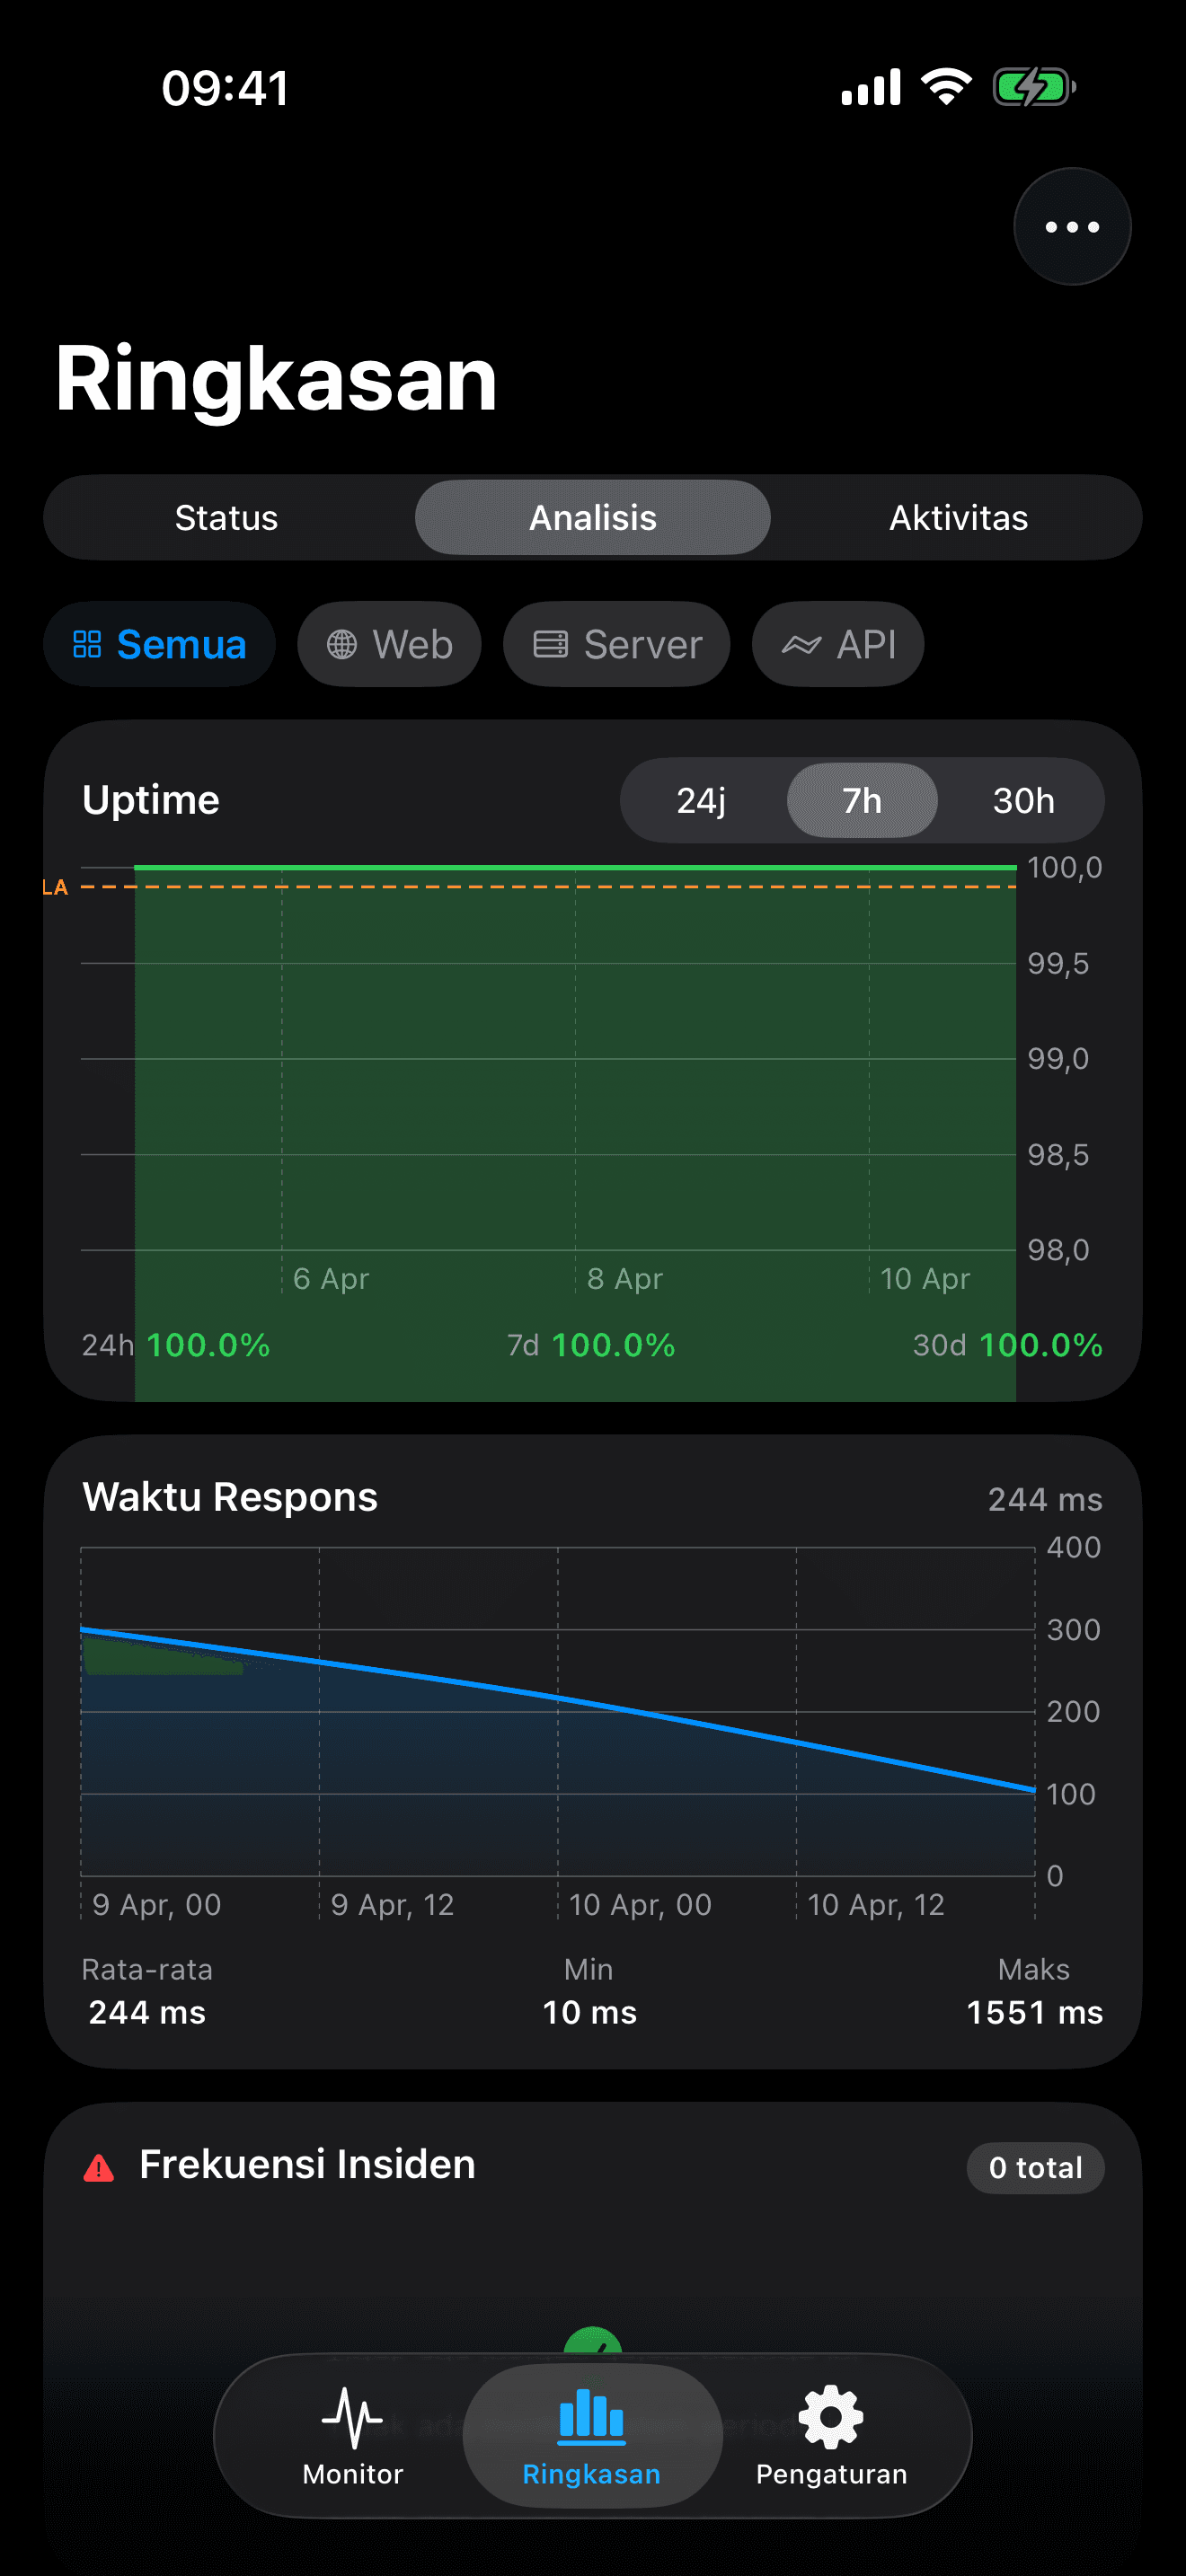
Task: Switch uptime range to 24j
Action: click(x=701, y=800)
